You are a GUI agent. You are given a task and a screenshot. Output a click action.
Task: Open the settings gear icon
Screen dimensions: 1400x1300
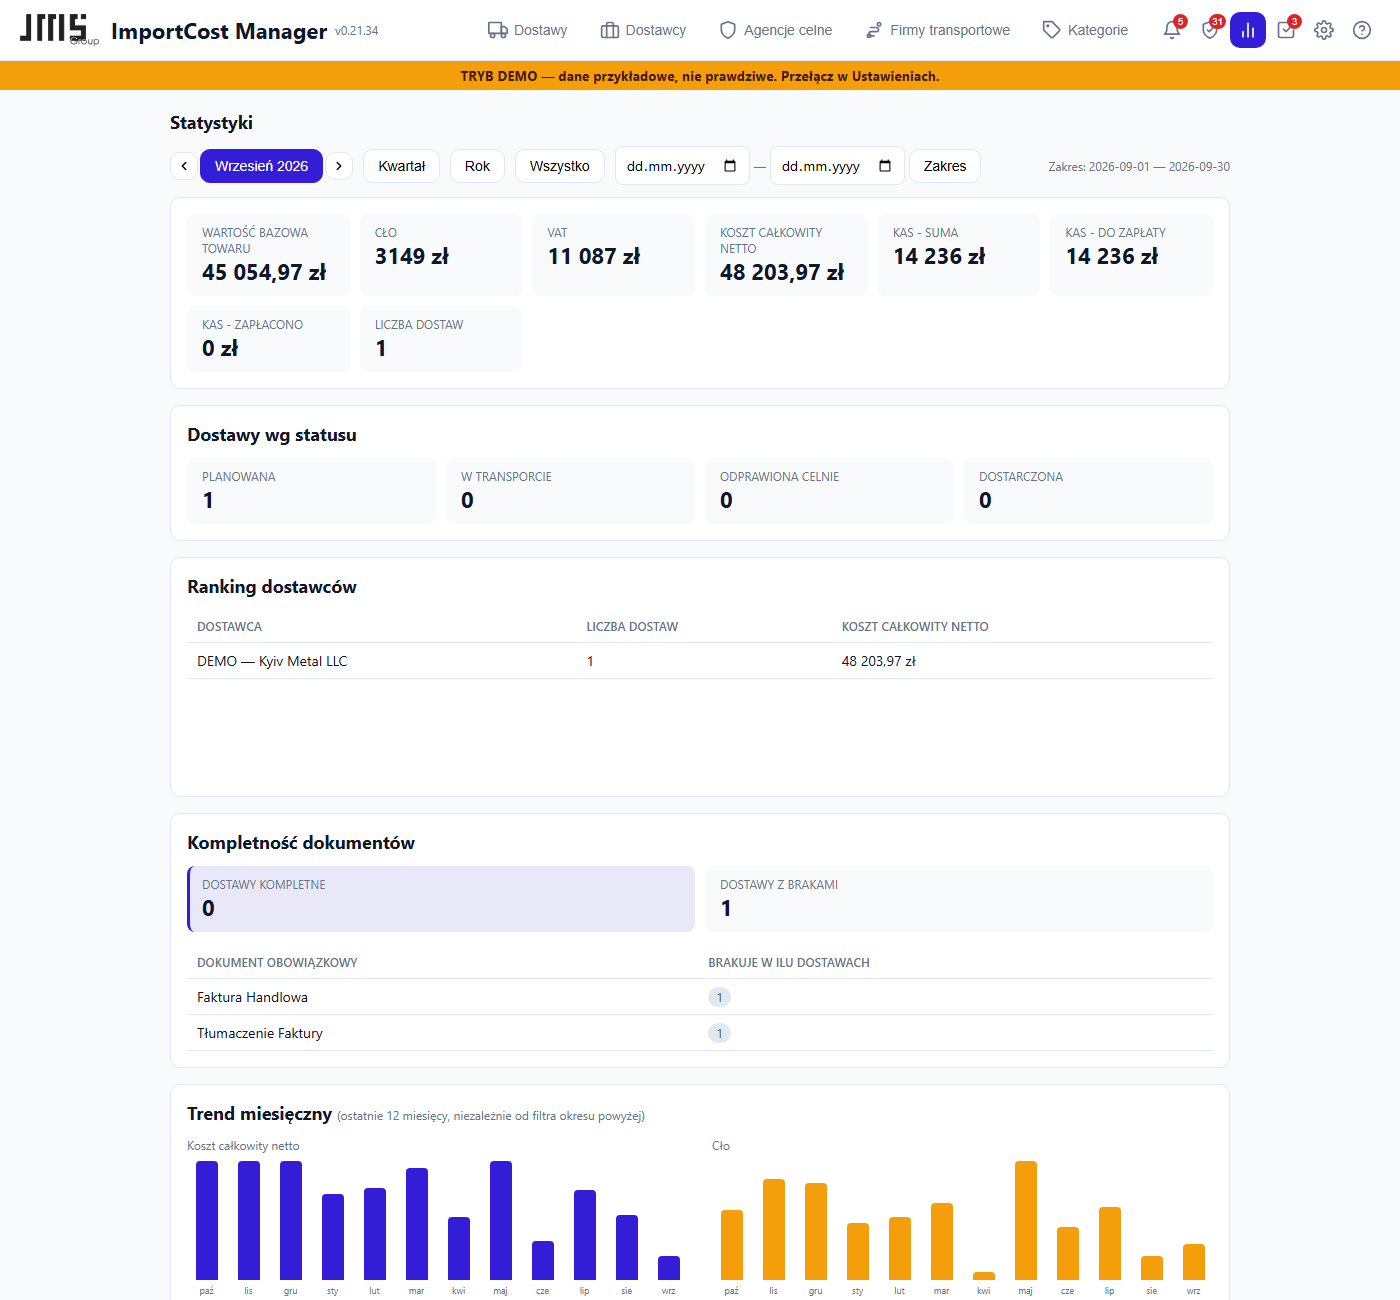point(1324,30)
